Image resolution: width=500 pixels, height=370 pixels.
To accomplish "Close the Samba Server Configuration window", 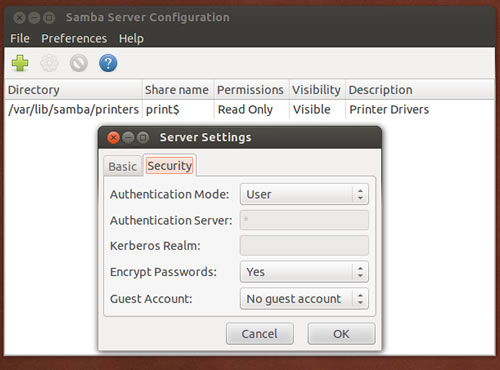I will (x=19, y=17).
